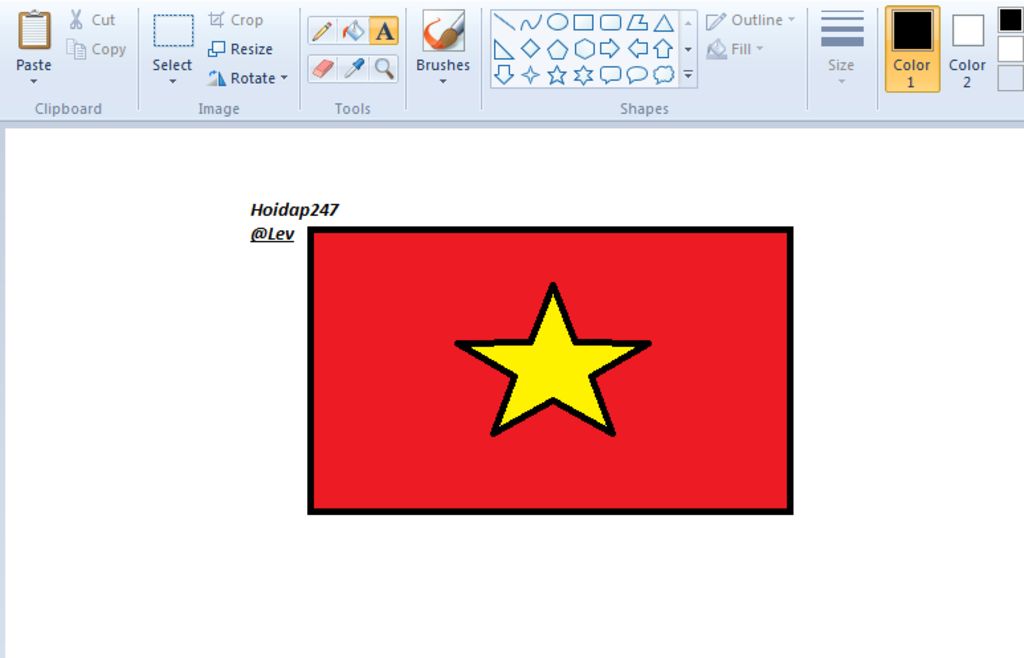Open the shape Outline dropdown
Image resolution: width=1024 pixels, height=658 pixels.
(751, 20)
